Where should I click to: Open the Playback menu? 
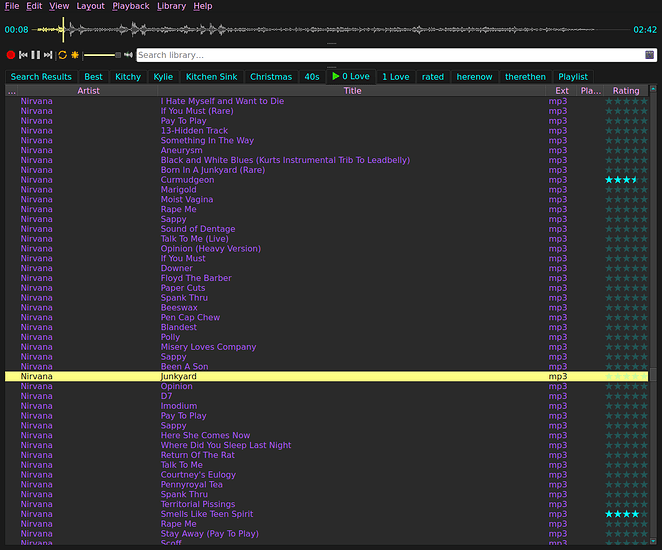[131, 6]
